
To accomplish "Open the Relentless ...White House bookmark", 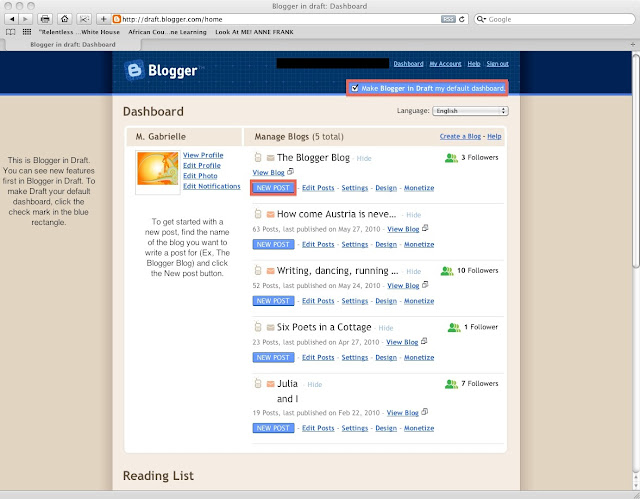I will [x=79, y=32].
